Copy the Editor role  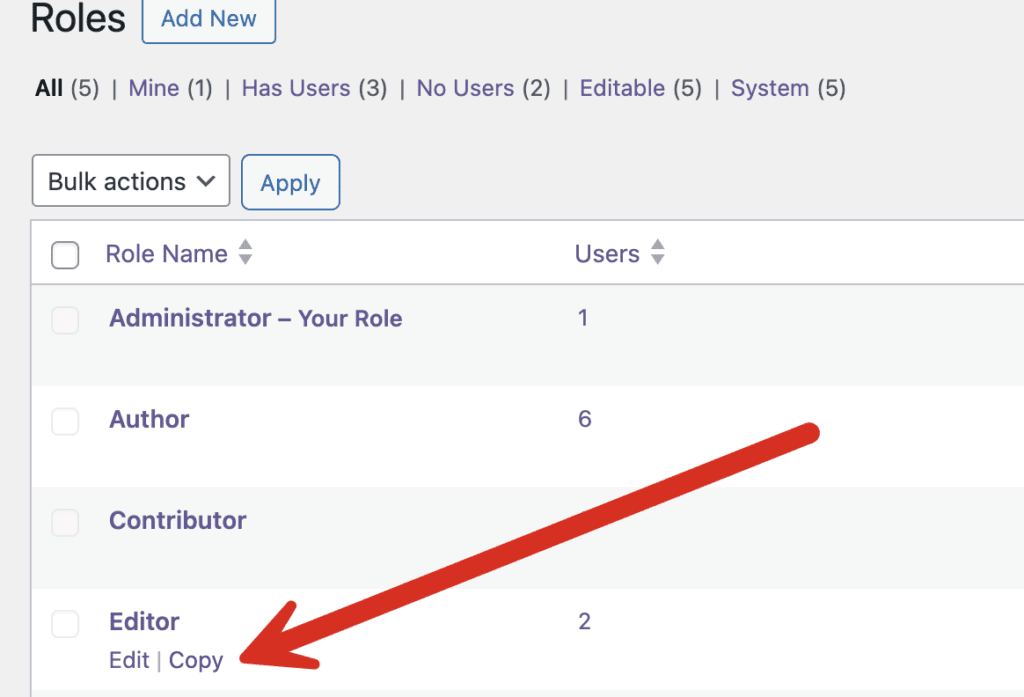pos(196,660)
